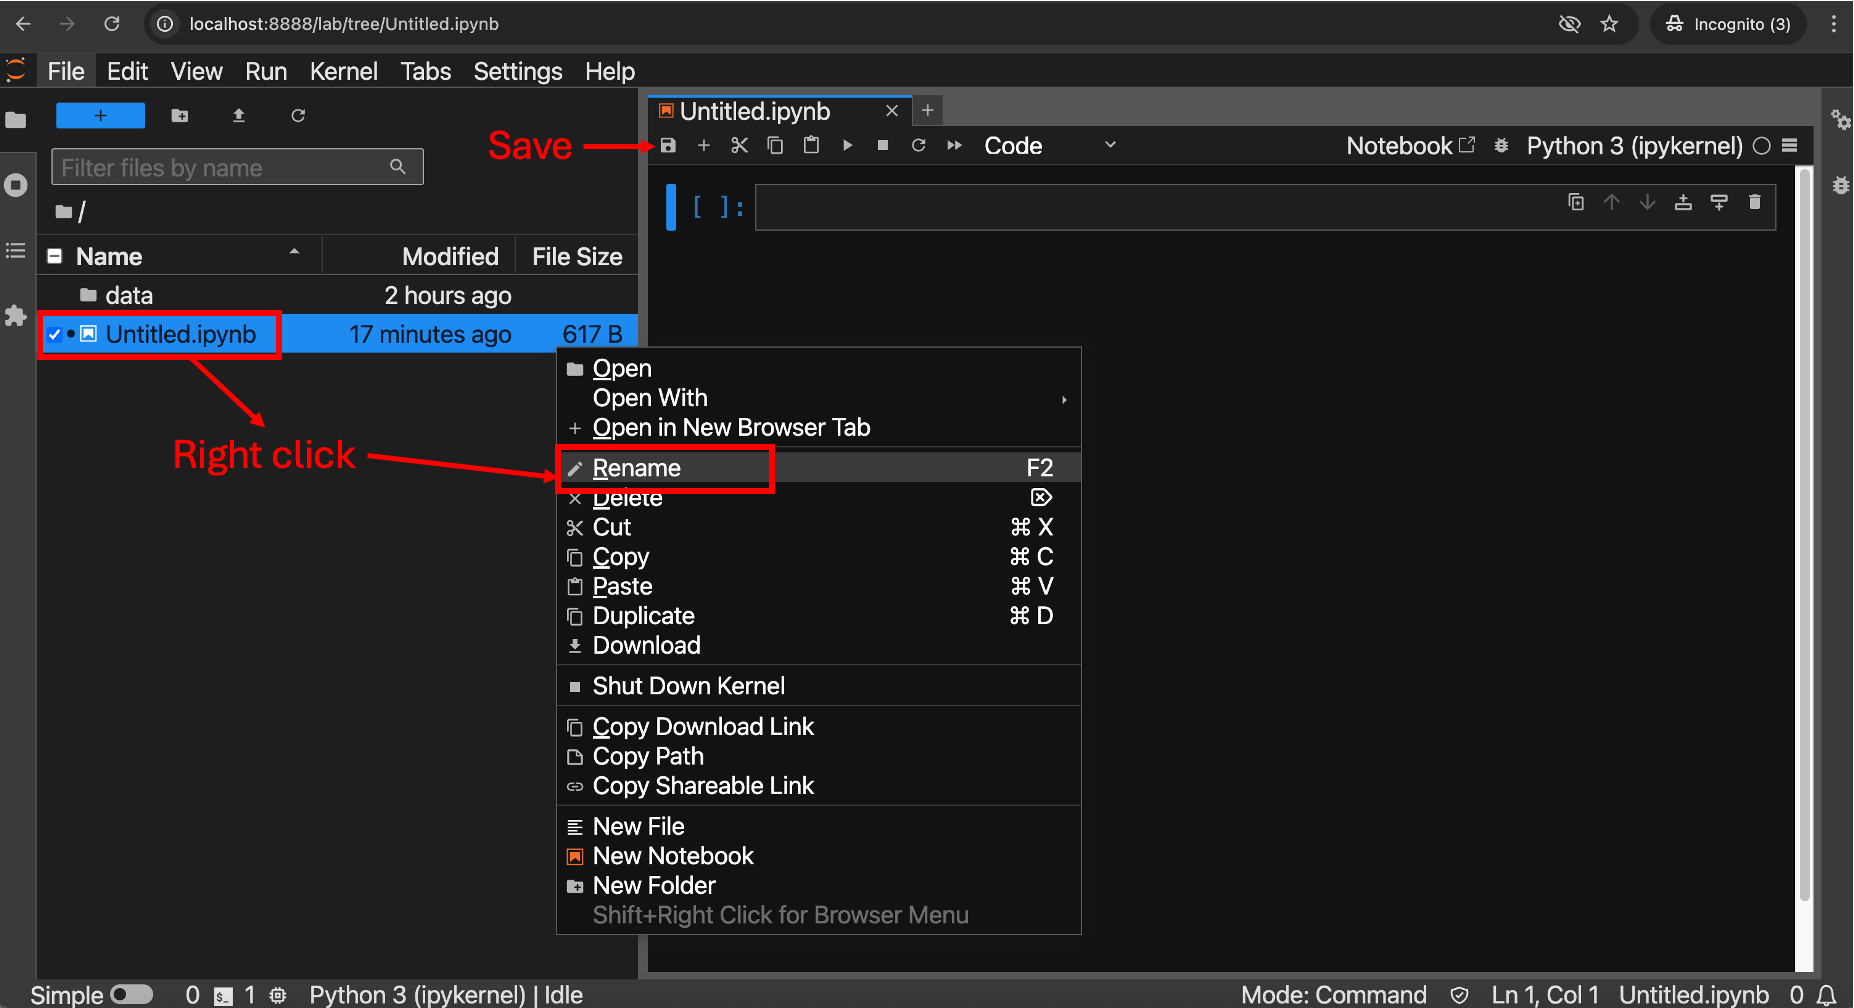Restart kernel and run all cells icon
Viewport: 1854px width, 1008px height.
[x=954, y=146]
